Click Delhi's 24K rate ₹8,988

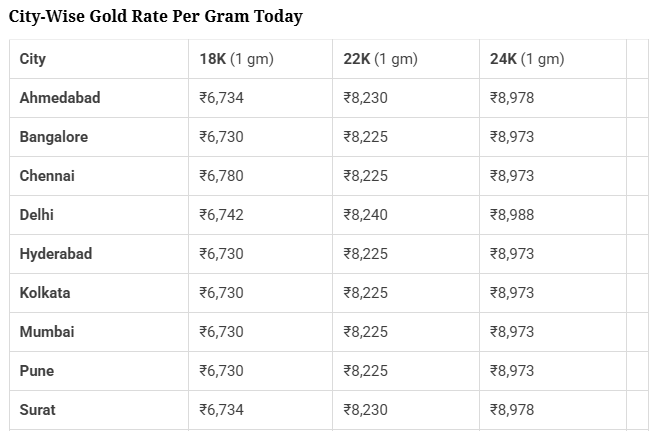(511, 215)
